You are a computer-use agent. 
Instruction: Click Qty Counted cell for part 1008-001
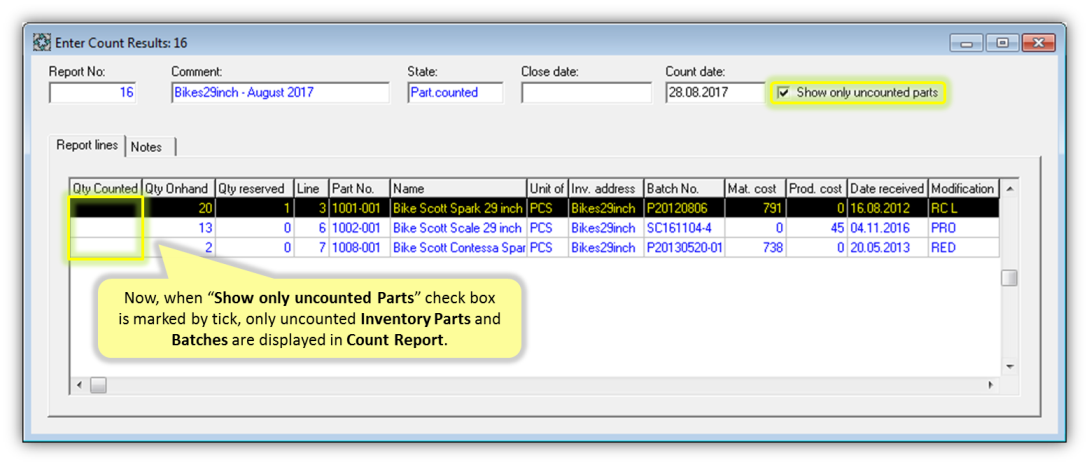[x=106, y=248]
